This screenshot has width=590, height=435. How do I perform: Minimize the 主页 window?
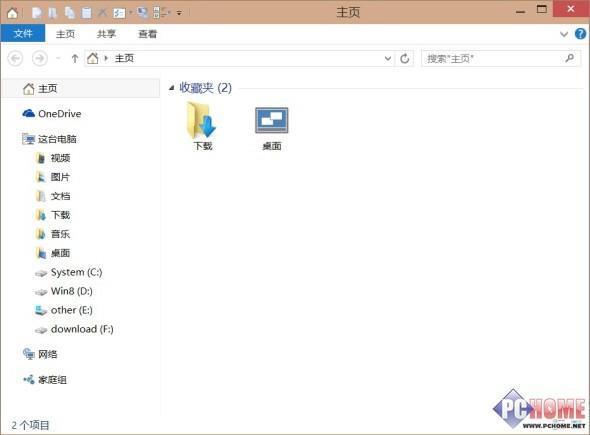click(x=520, y=11)
